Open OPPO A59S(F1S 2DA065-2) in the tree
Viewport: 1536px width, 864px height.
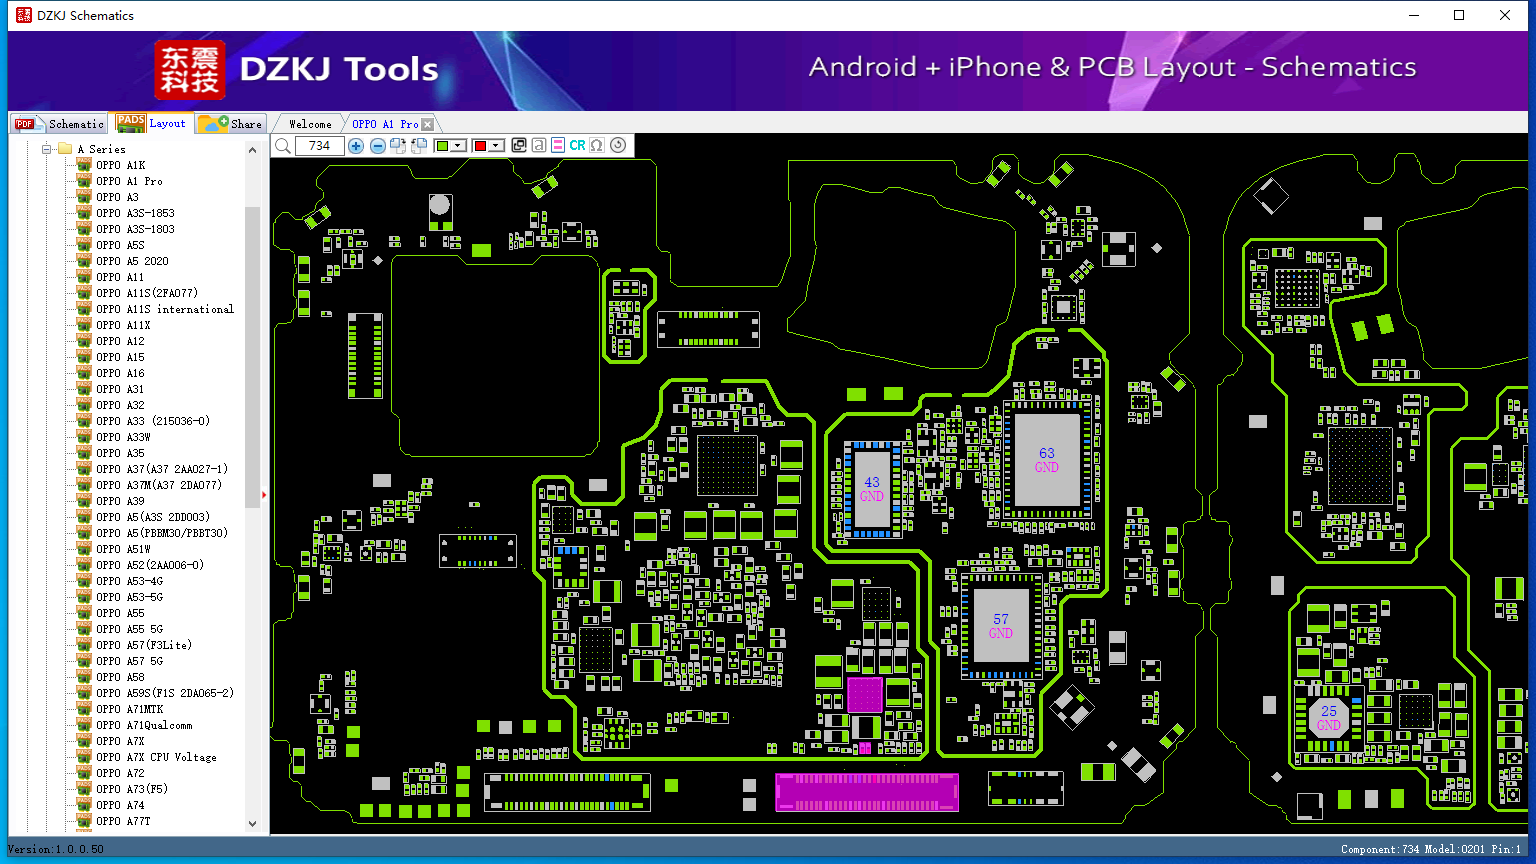pyautogui.click(x=165, y=693)
